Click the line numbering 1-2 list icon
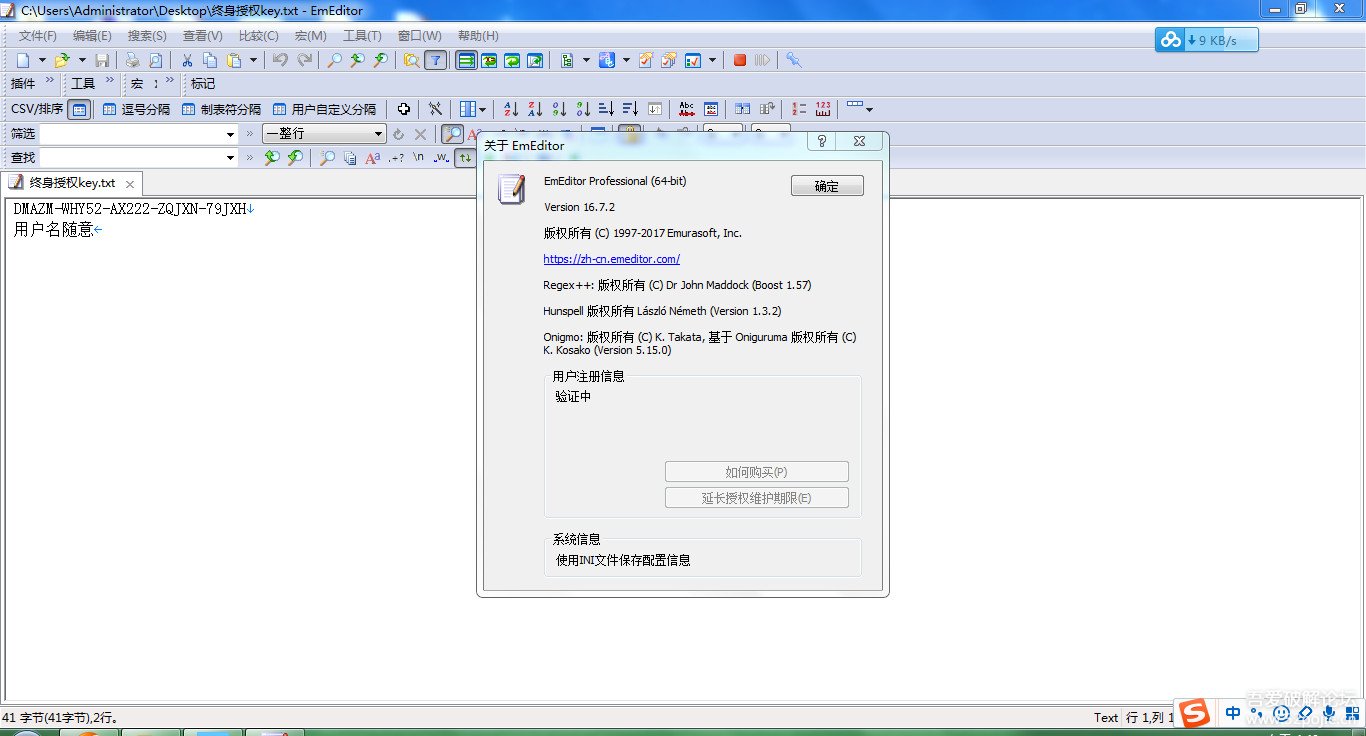This screenshot has height=736, width=1366. 799,109
